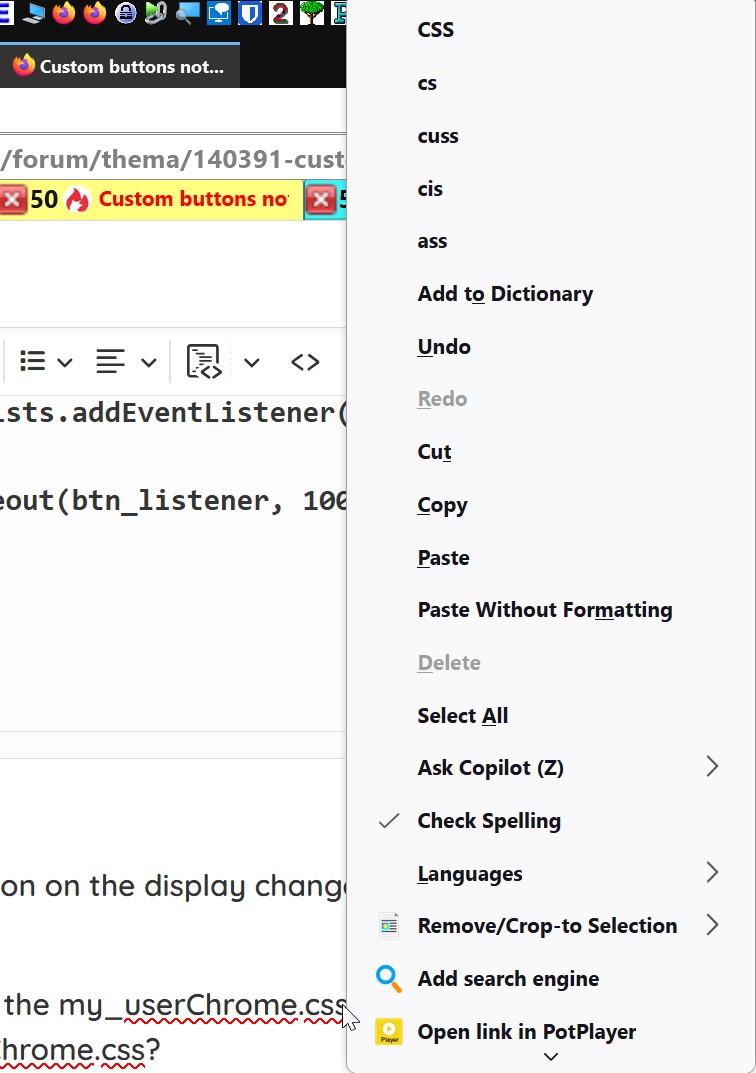Open the alignment dropdown arrow

point(148,362)
